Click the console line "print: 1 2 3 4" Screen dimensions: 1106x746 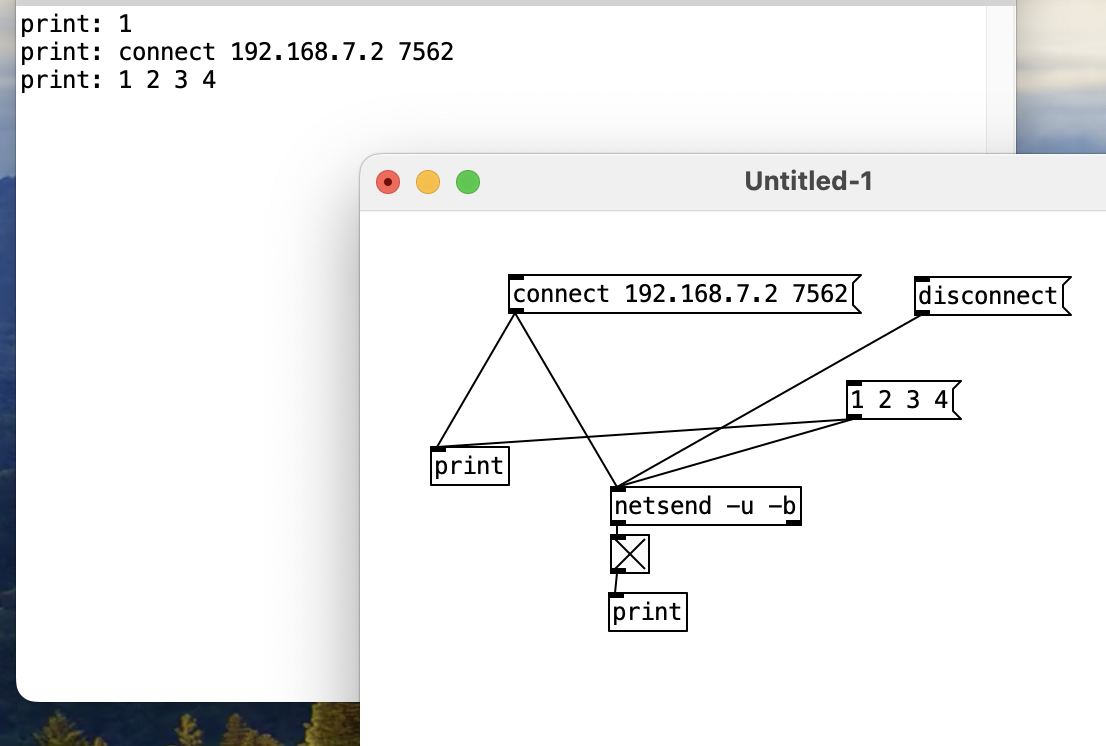coord(118,80)
